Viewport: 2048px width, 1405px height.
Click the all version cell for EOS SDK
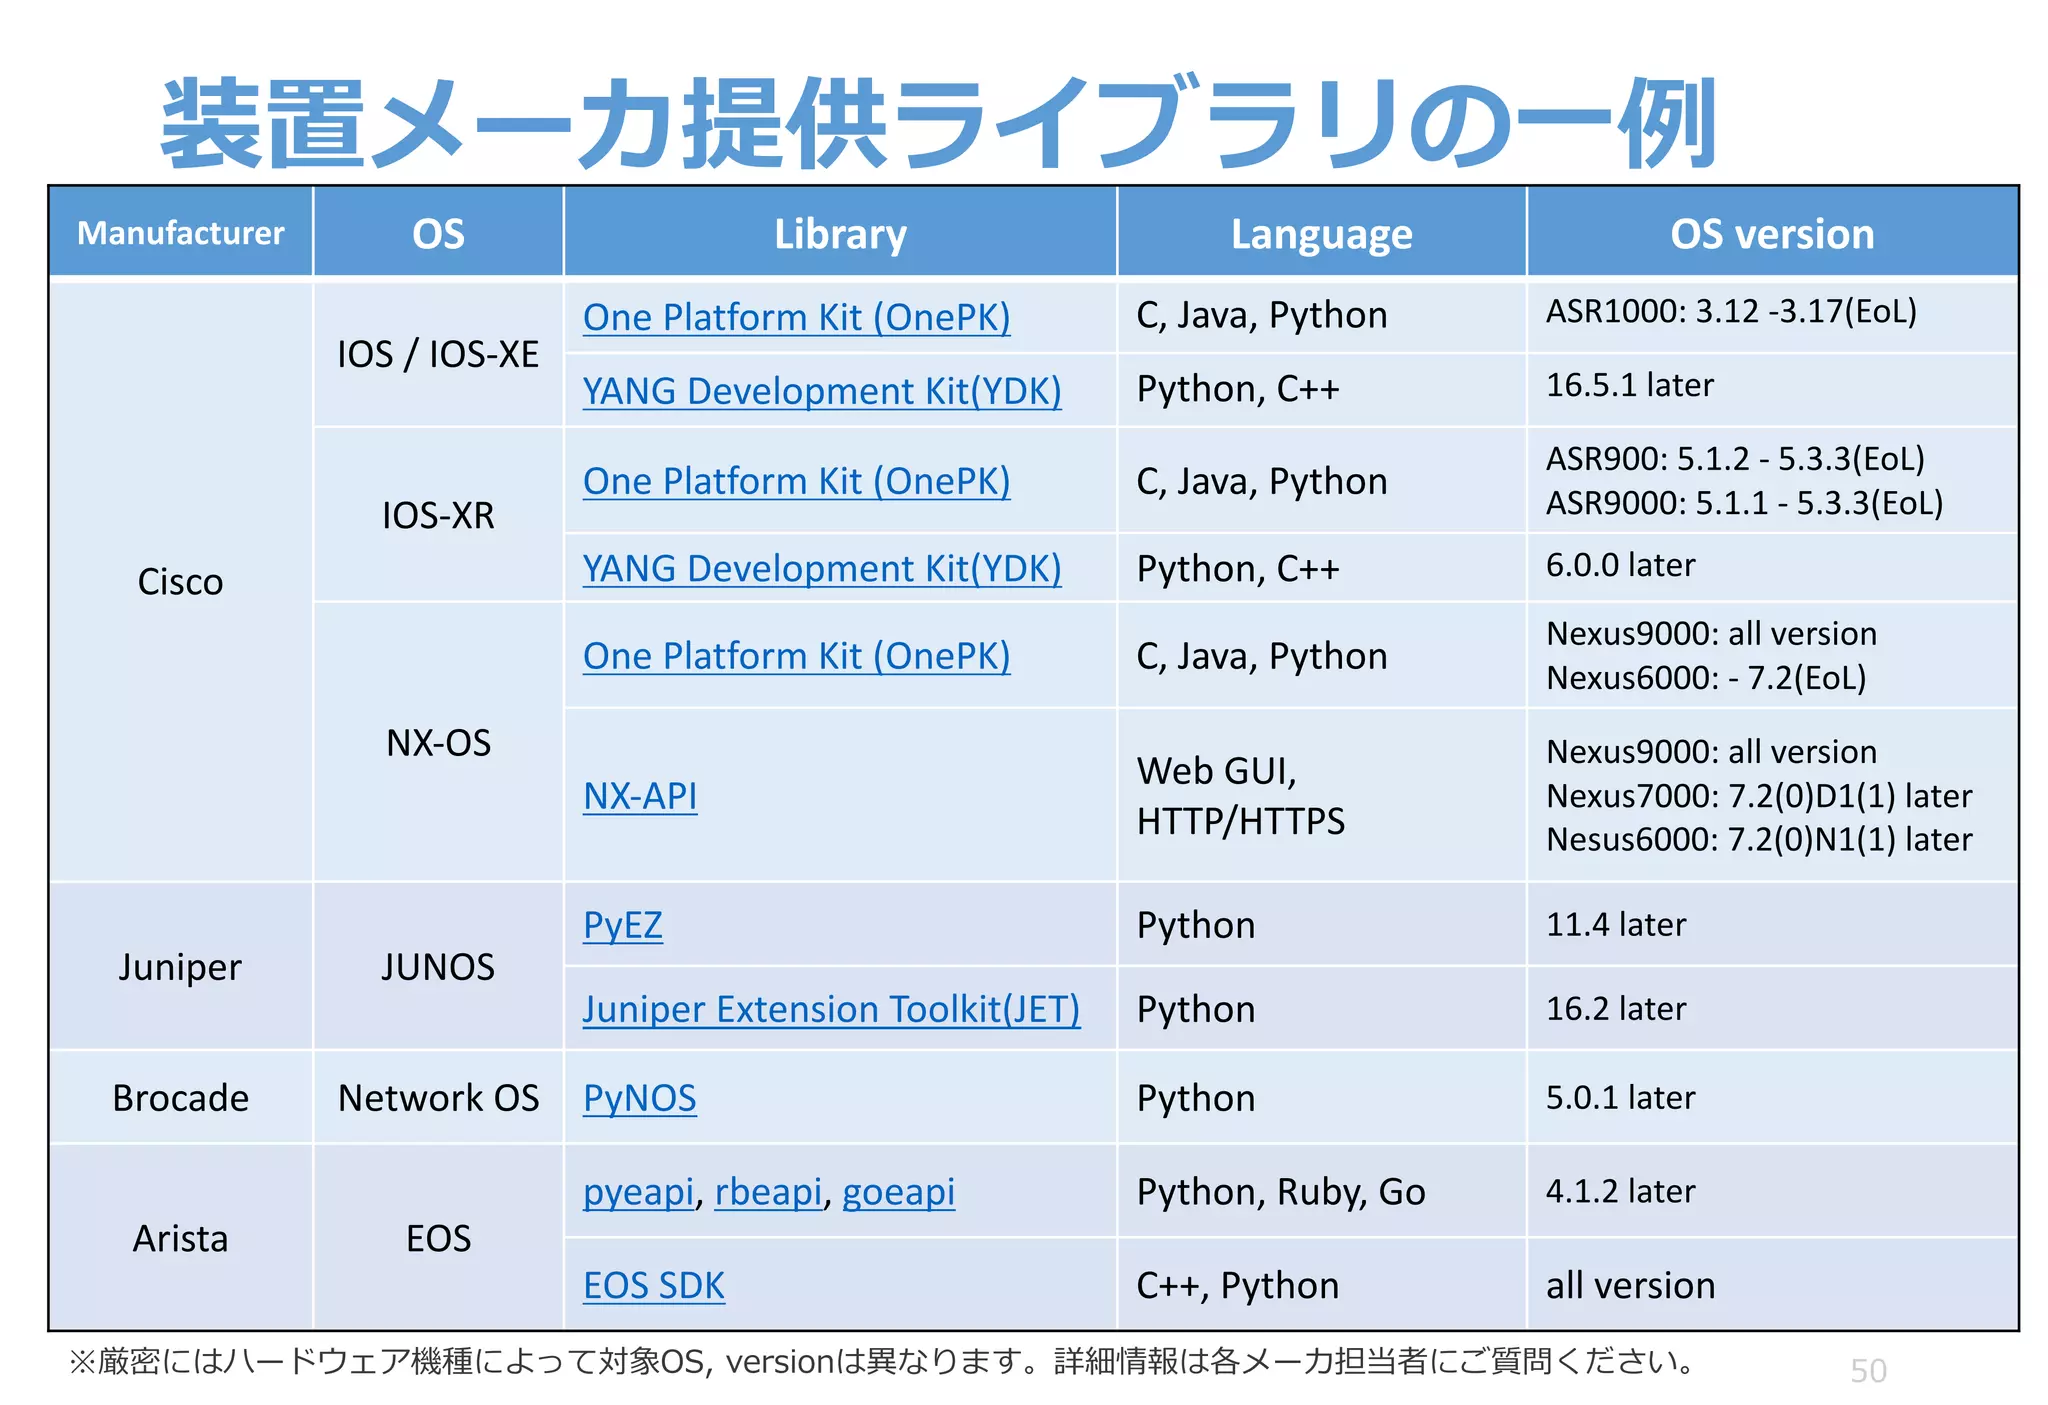click(x=1772, y=1285)
